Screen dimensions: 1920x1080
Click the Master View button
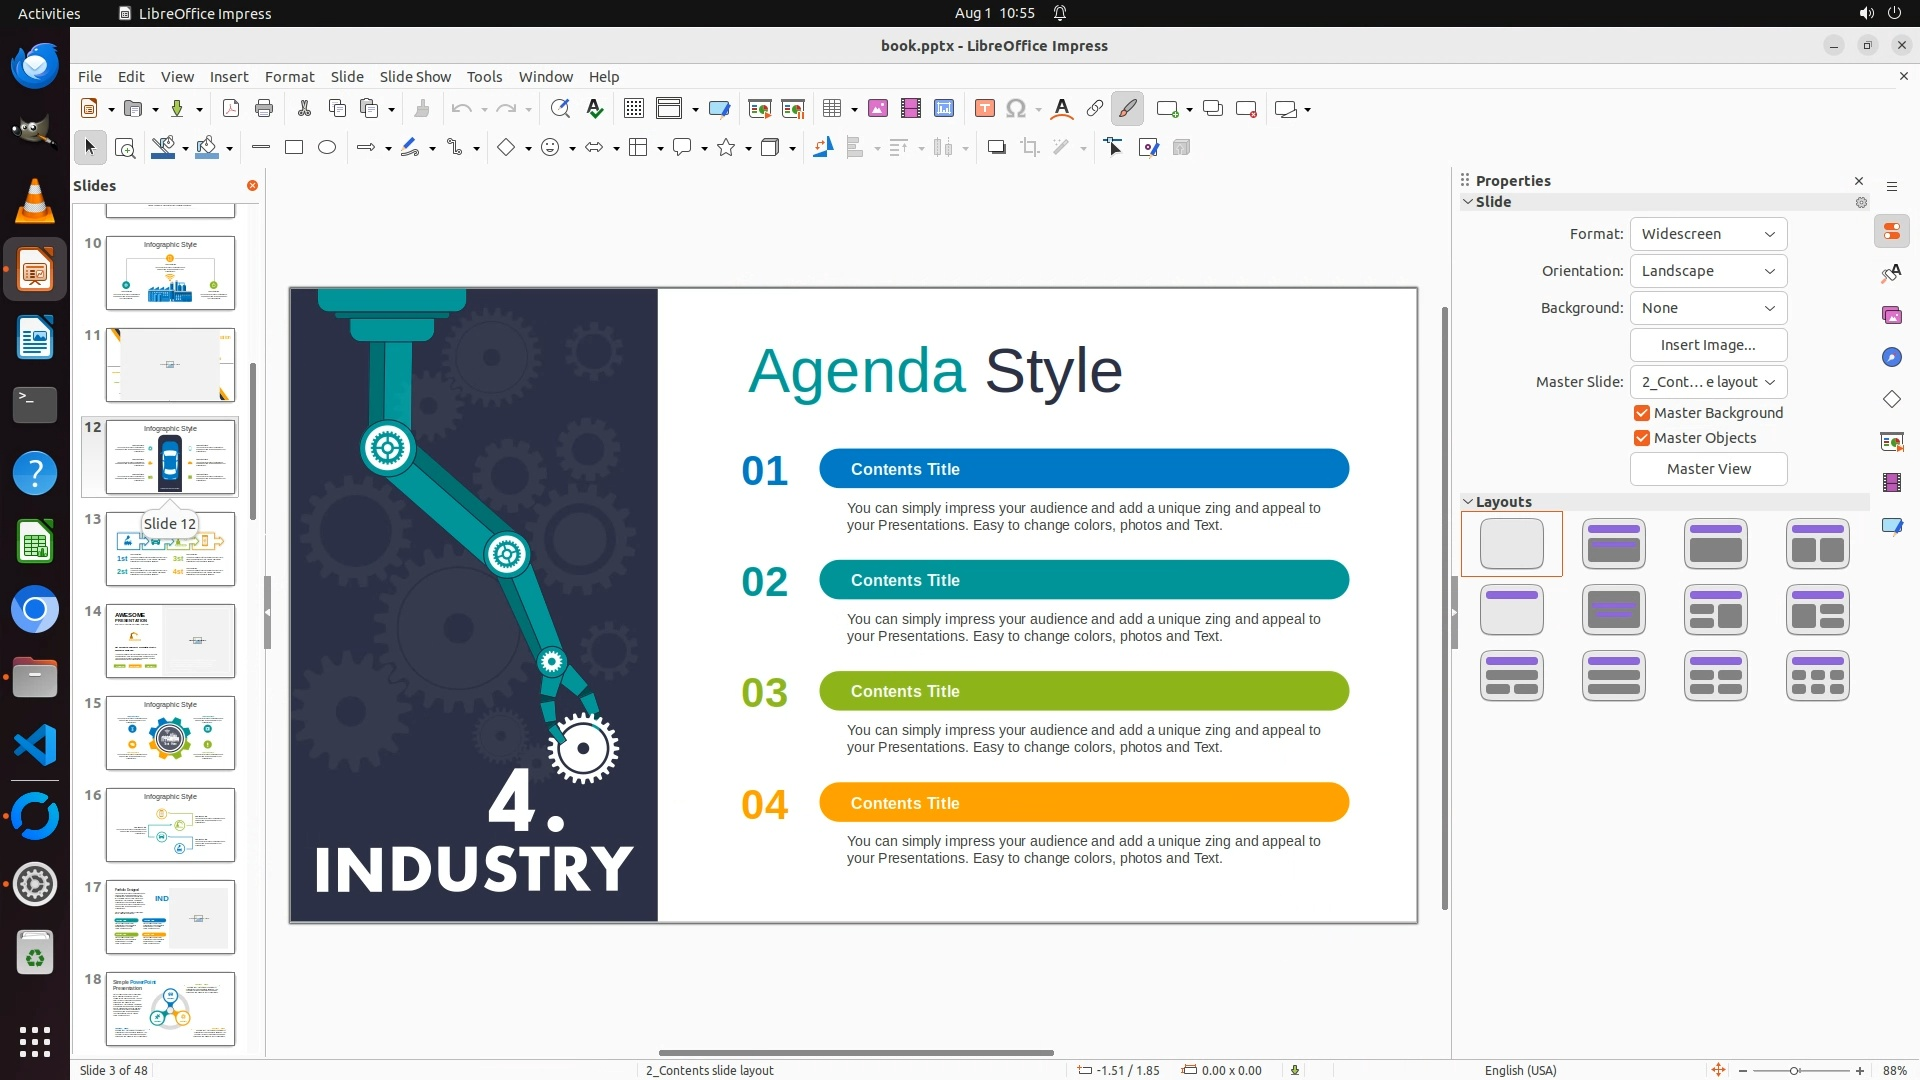(x=1708, y=469)
